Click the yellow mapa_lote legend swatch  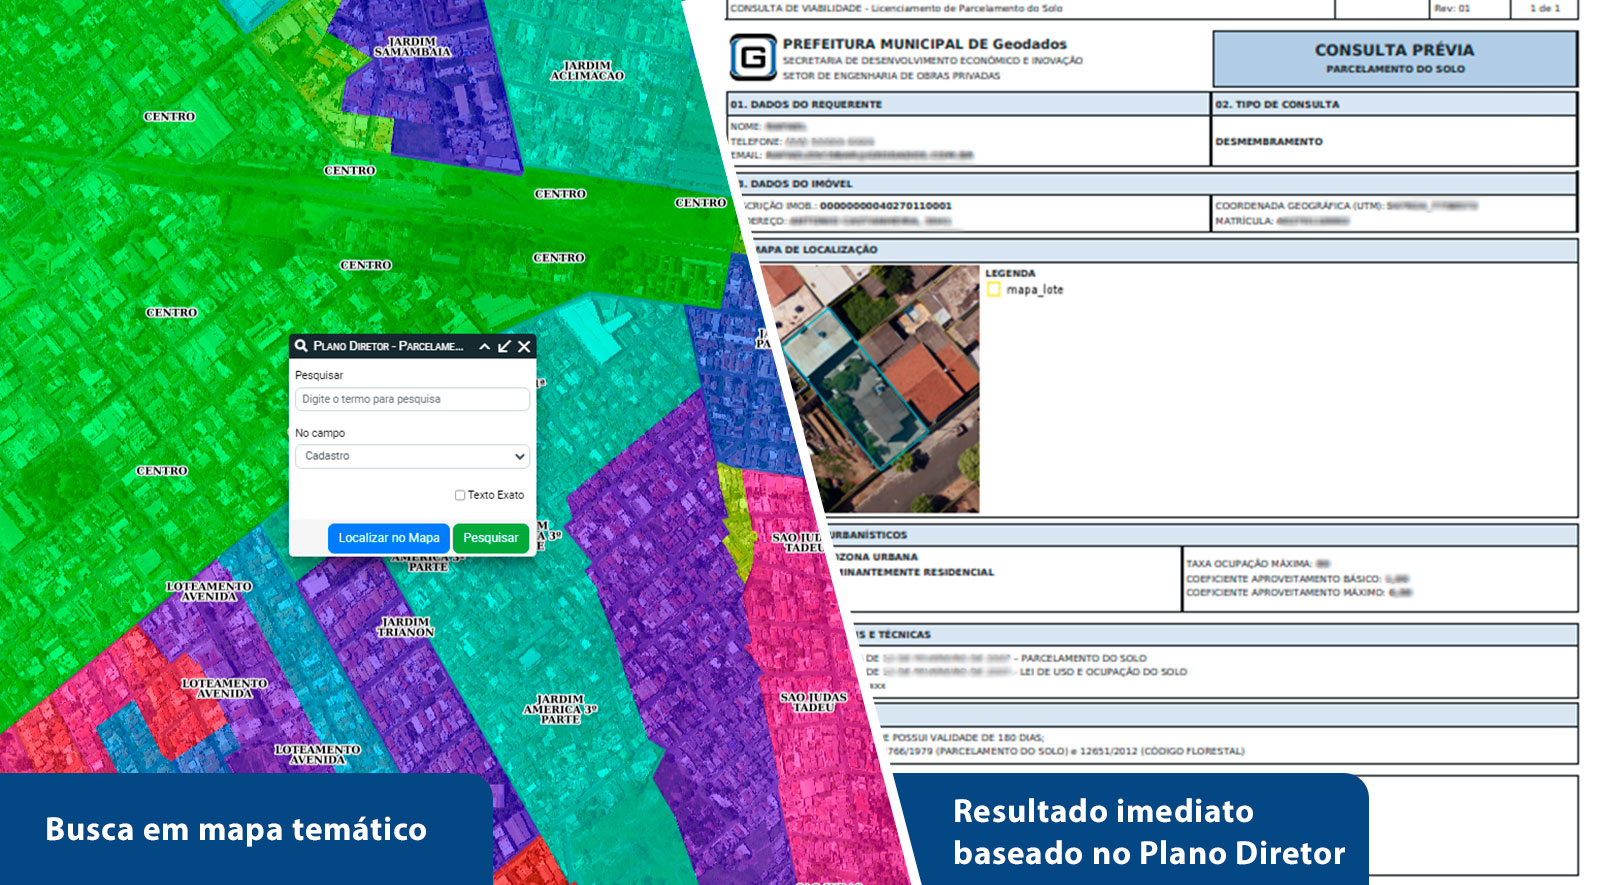[x=993, y=290]
